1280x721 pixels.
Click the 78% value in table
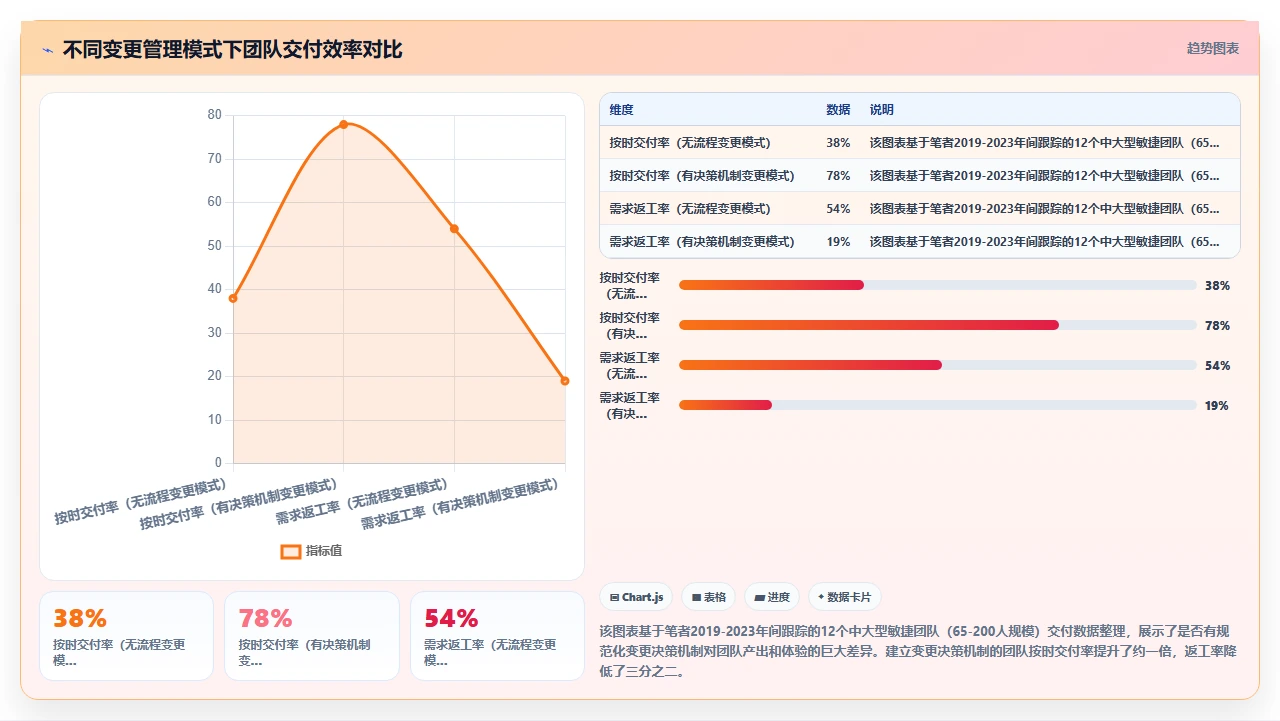(x=838, y=176)
